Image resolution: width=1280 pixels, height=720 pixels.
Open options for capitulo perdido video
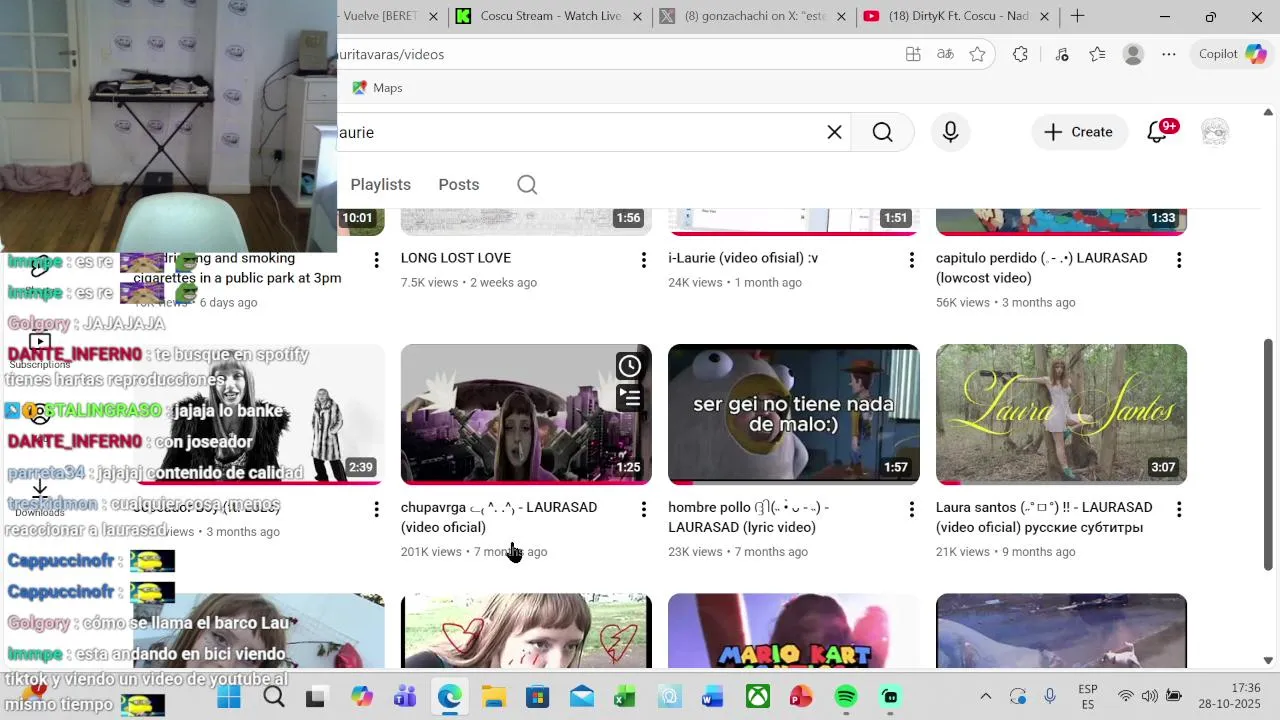pos(1179,260)
